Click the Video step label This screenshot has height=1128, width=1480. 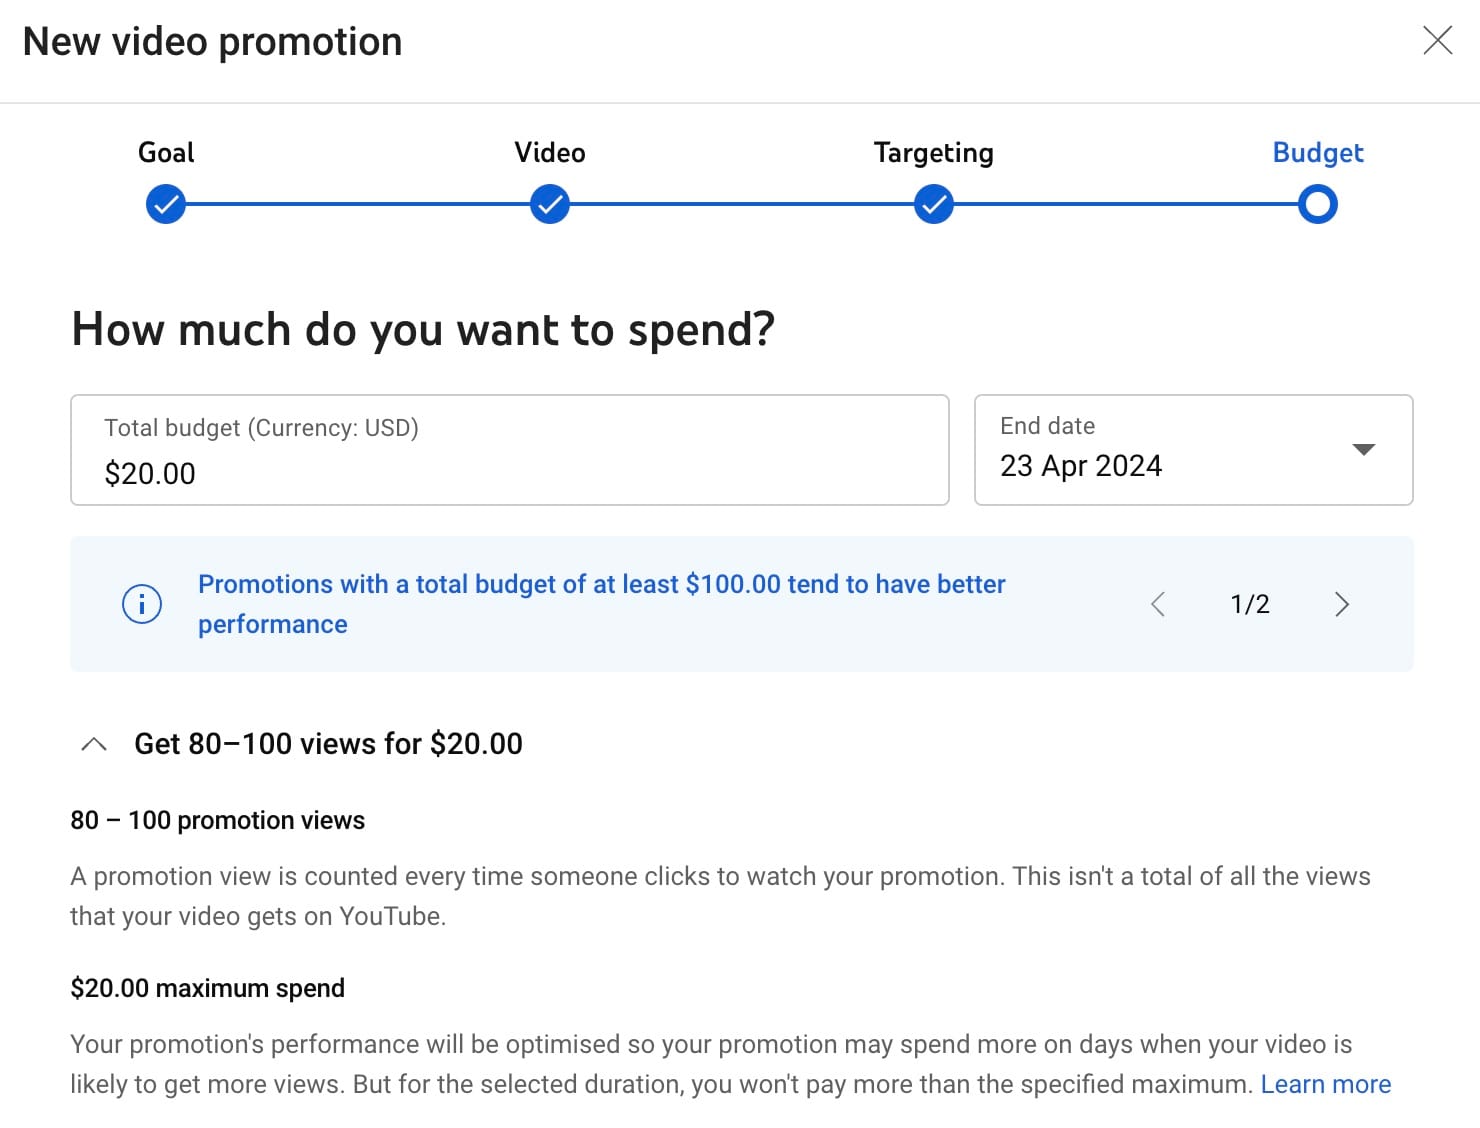549,152
